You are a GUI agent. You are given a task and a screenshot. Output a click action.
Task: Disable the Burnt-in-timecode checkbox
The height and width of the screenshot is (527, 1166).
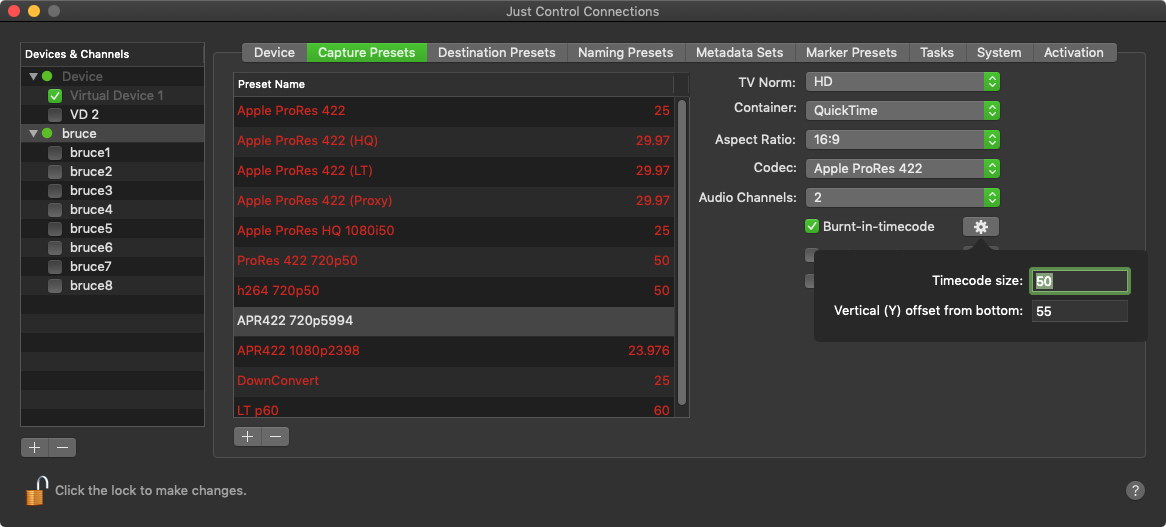click(x=812, y=226)
